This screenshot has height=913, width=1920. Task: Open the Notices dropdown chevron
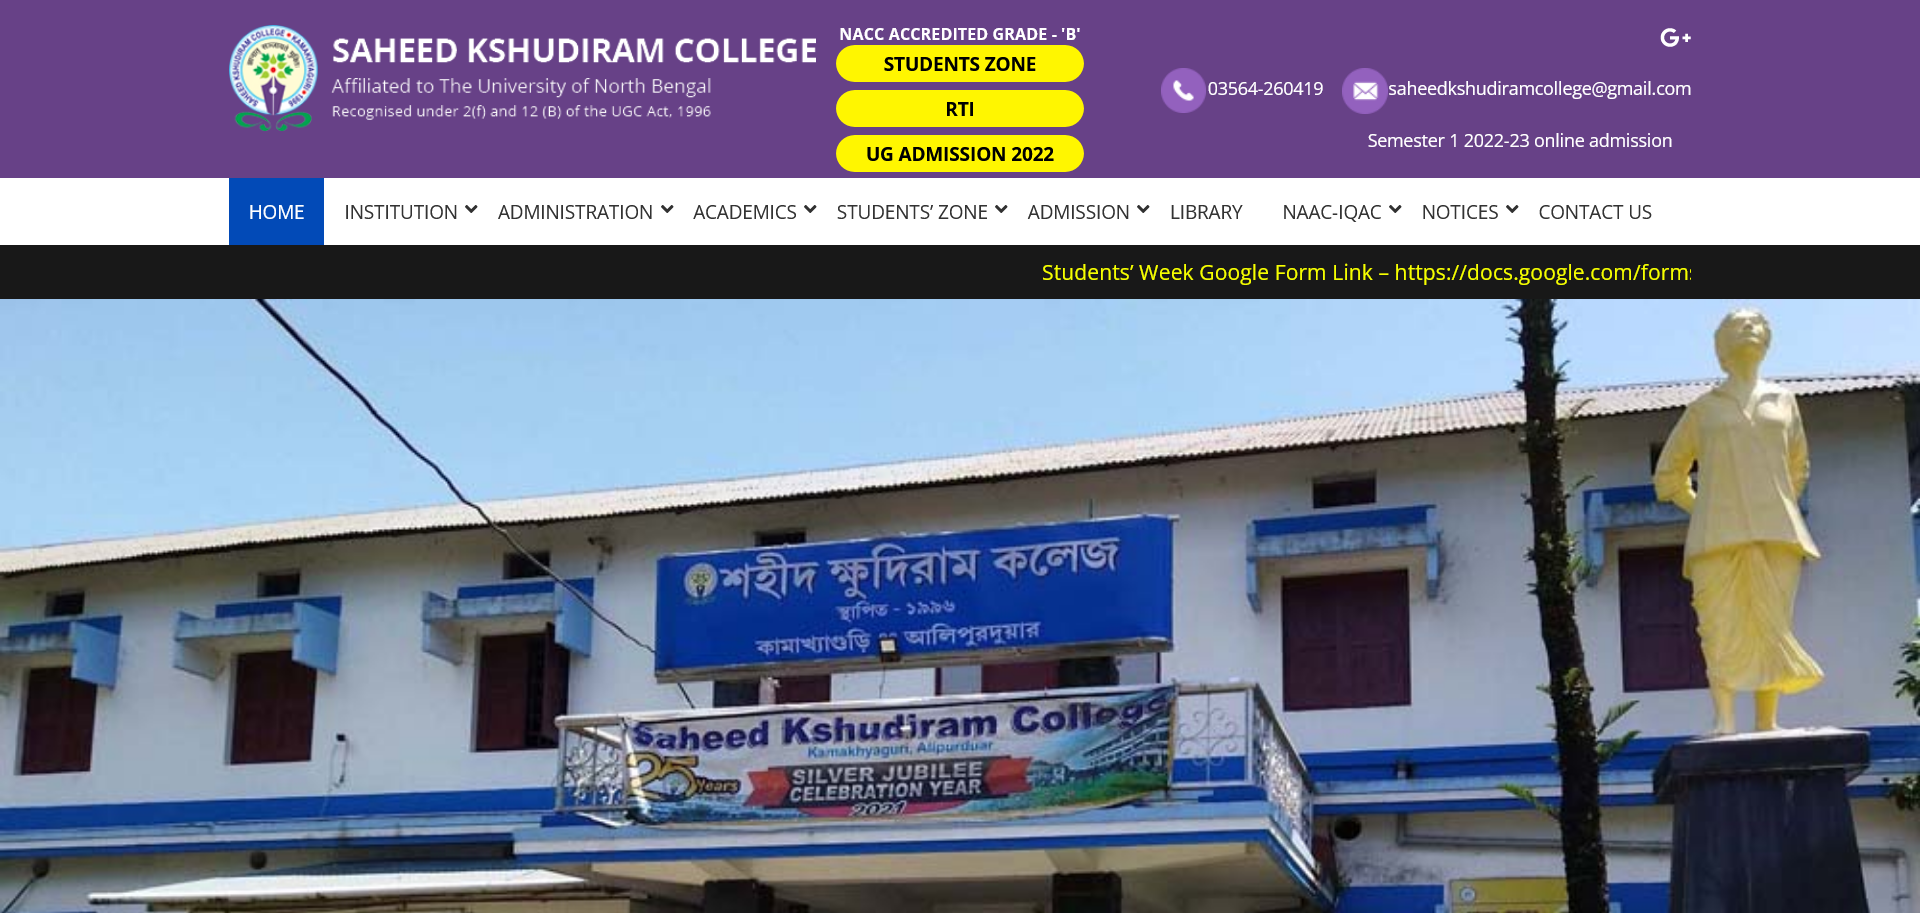pyautogui.click(x=1512, y=210)
